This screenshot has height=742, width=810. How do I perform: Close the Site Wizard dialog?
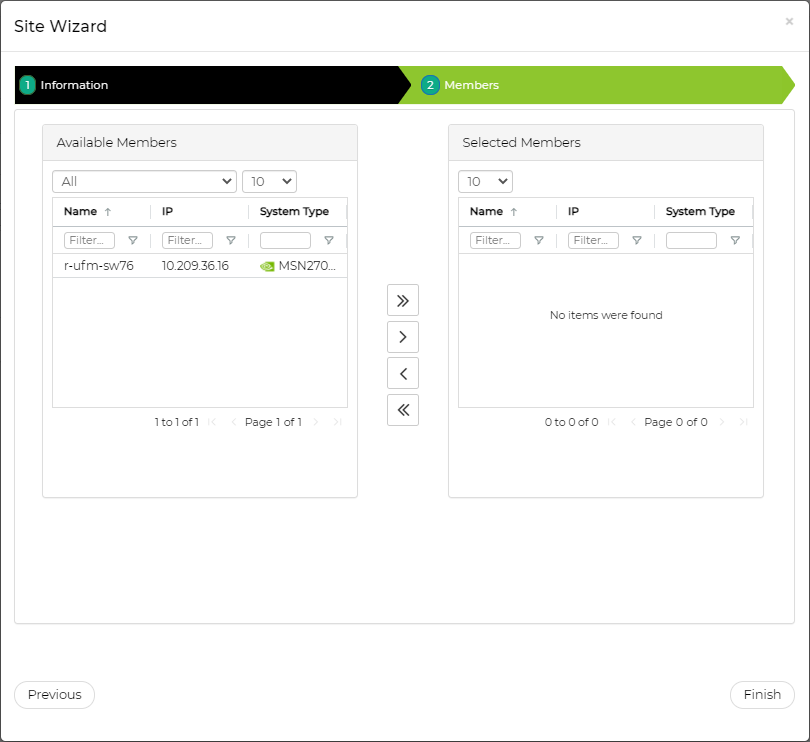point(789,21)
